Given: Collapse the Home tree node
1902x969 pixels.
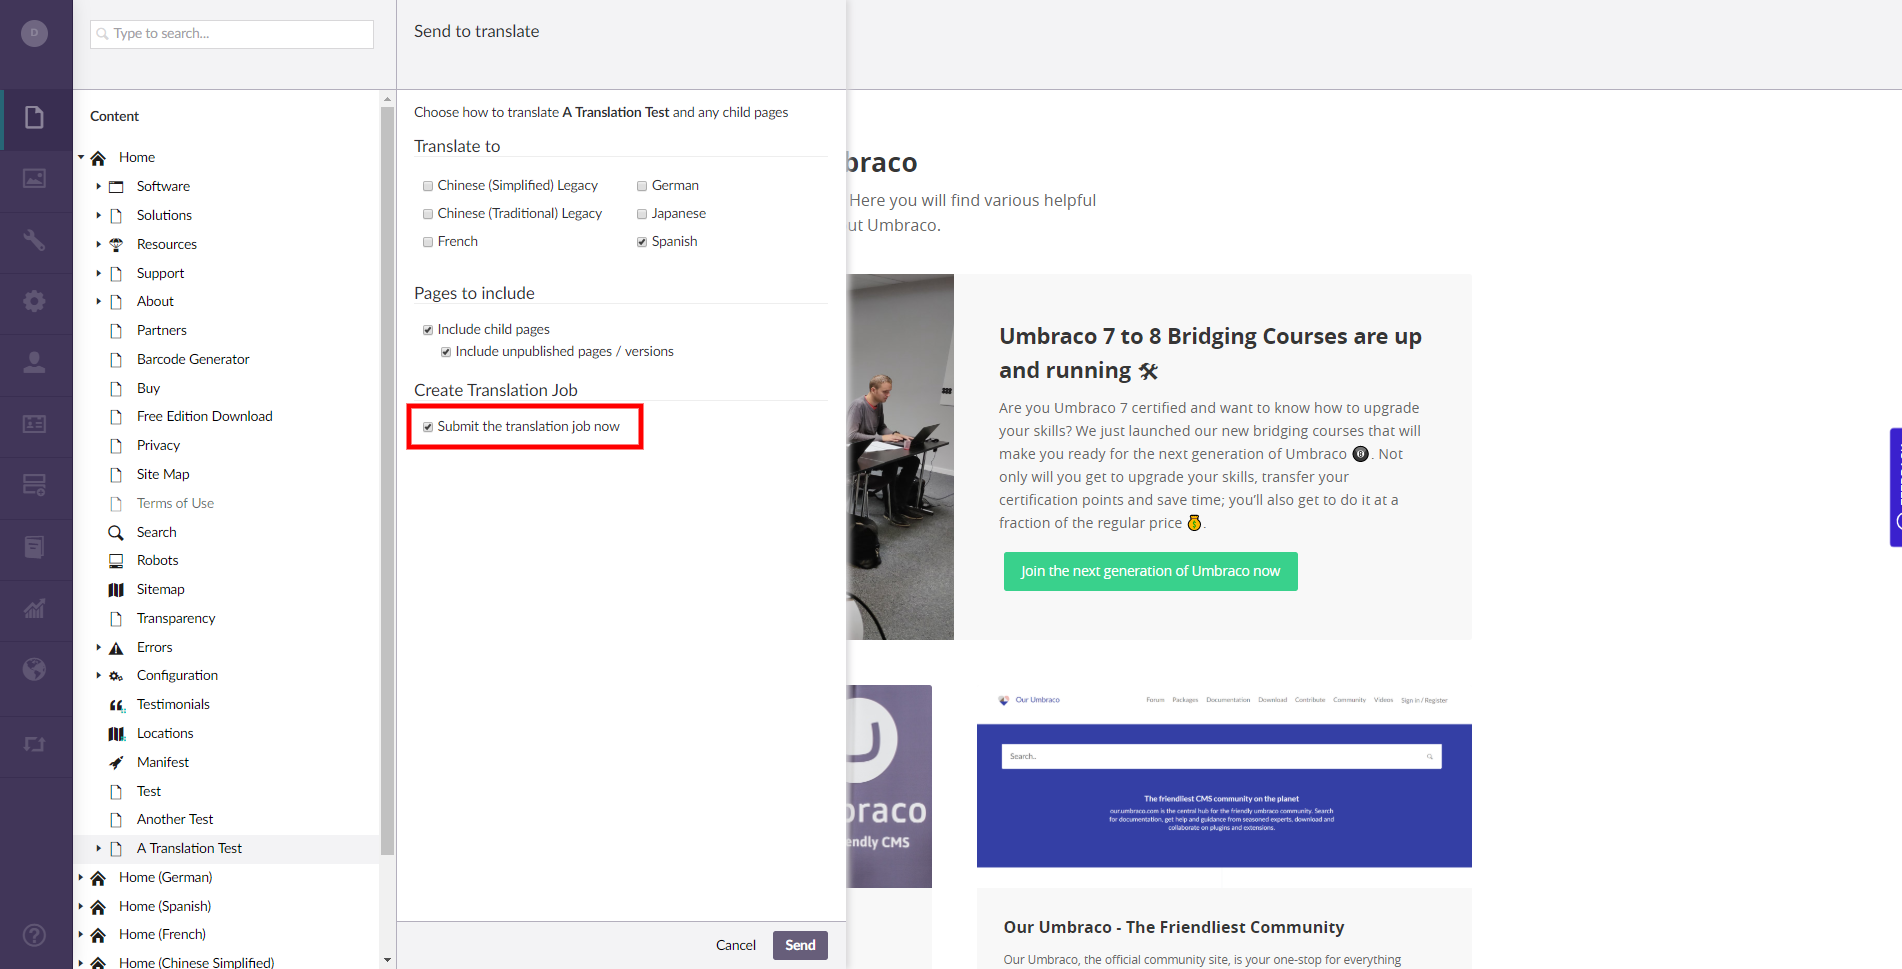Looking at the screenshot, I should tap(81, 157).
